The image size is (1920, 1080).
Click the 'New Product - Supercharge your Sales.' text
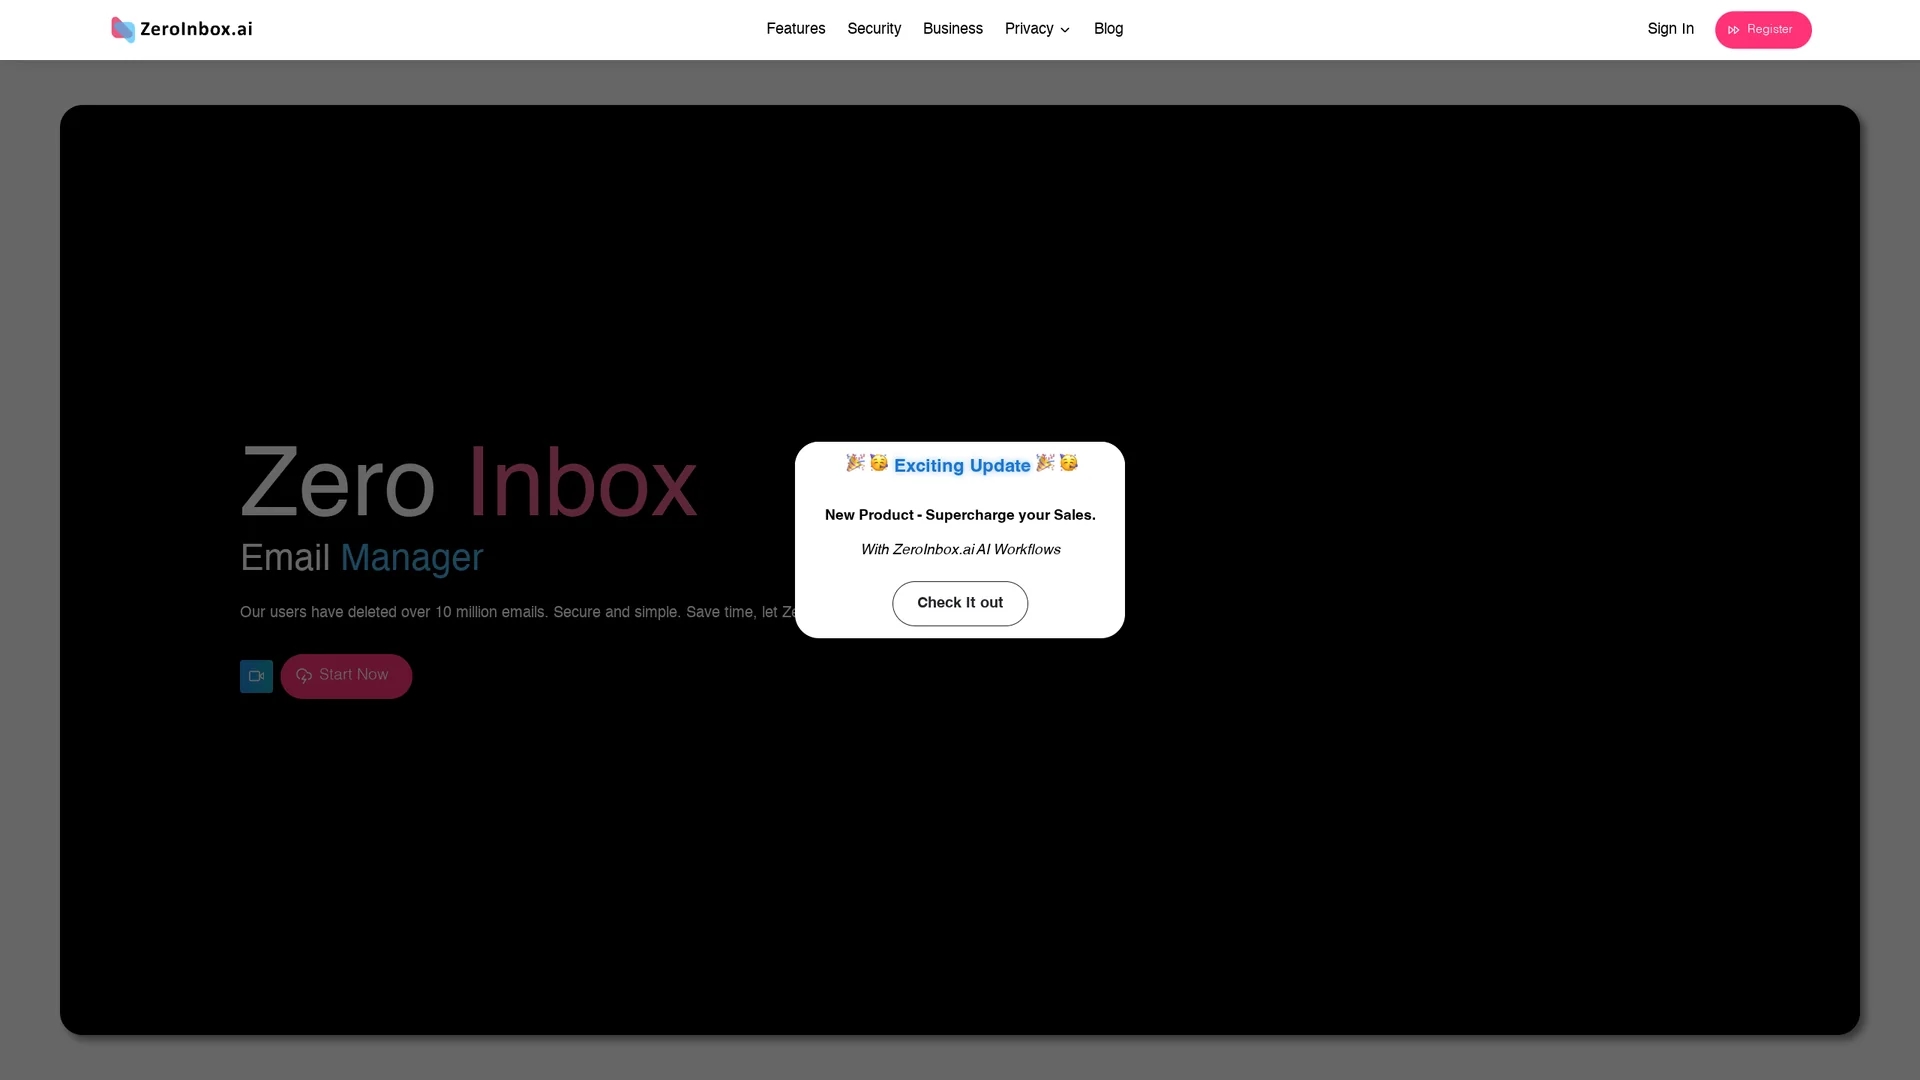[x=960, y=515]
